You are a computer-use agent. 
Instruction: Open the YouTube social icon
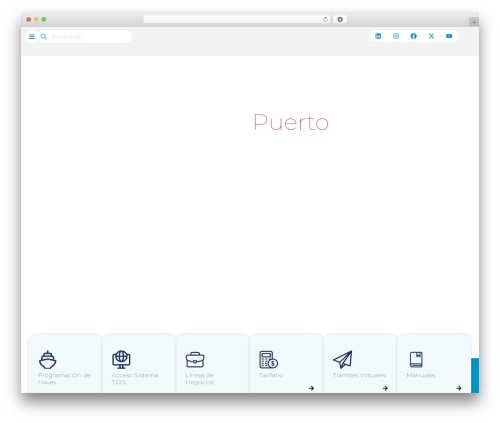[449, 36]
